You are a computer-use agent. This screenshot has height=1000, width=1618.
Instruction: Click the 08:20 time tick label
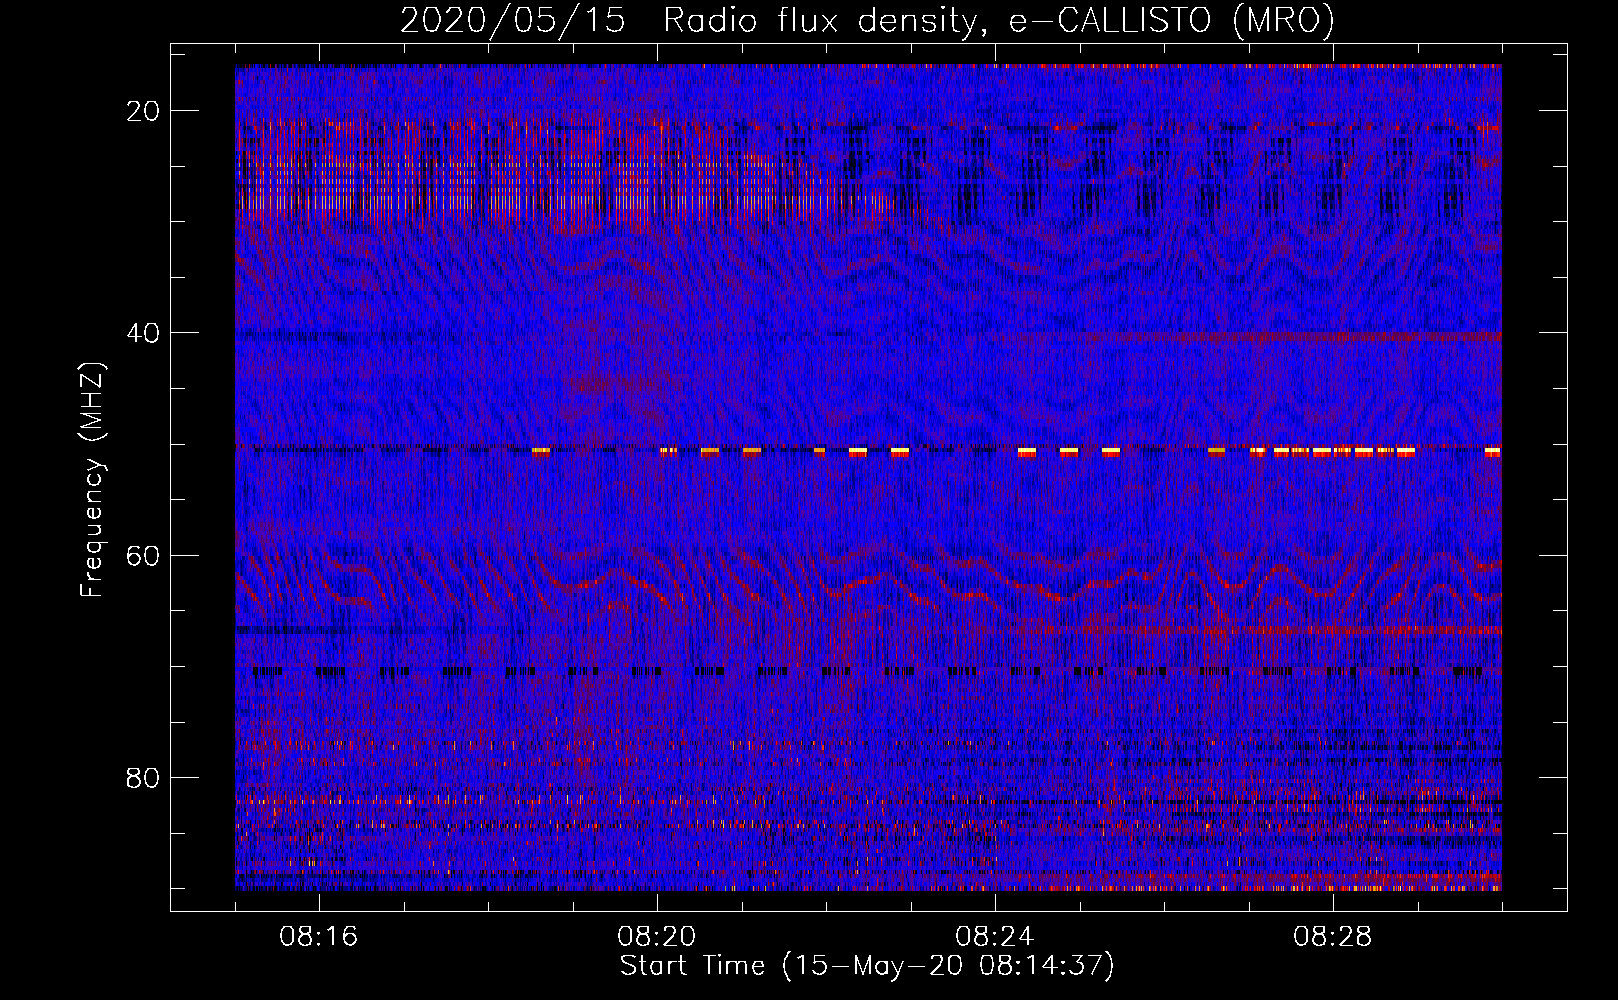[x=657, y=937]
